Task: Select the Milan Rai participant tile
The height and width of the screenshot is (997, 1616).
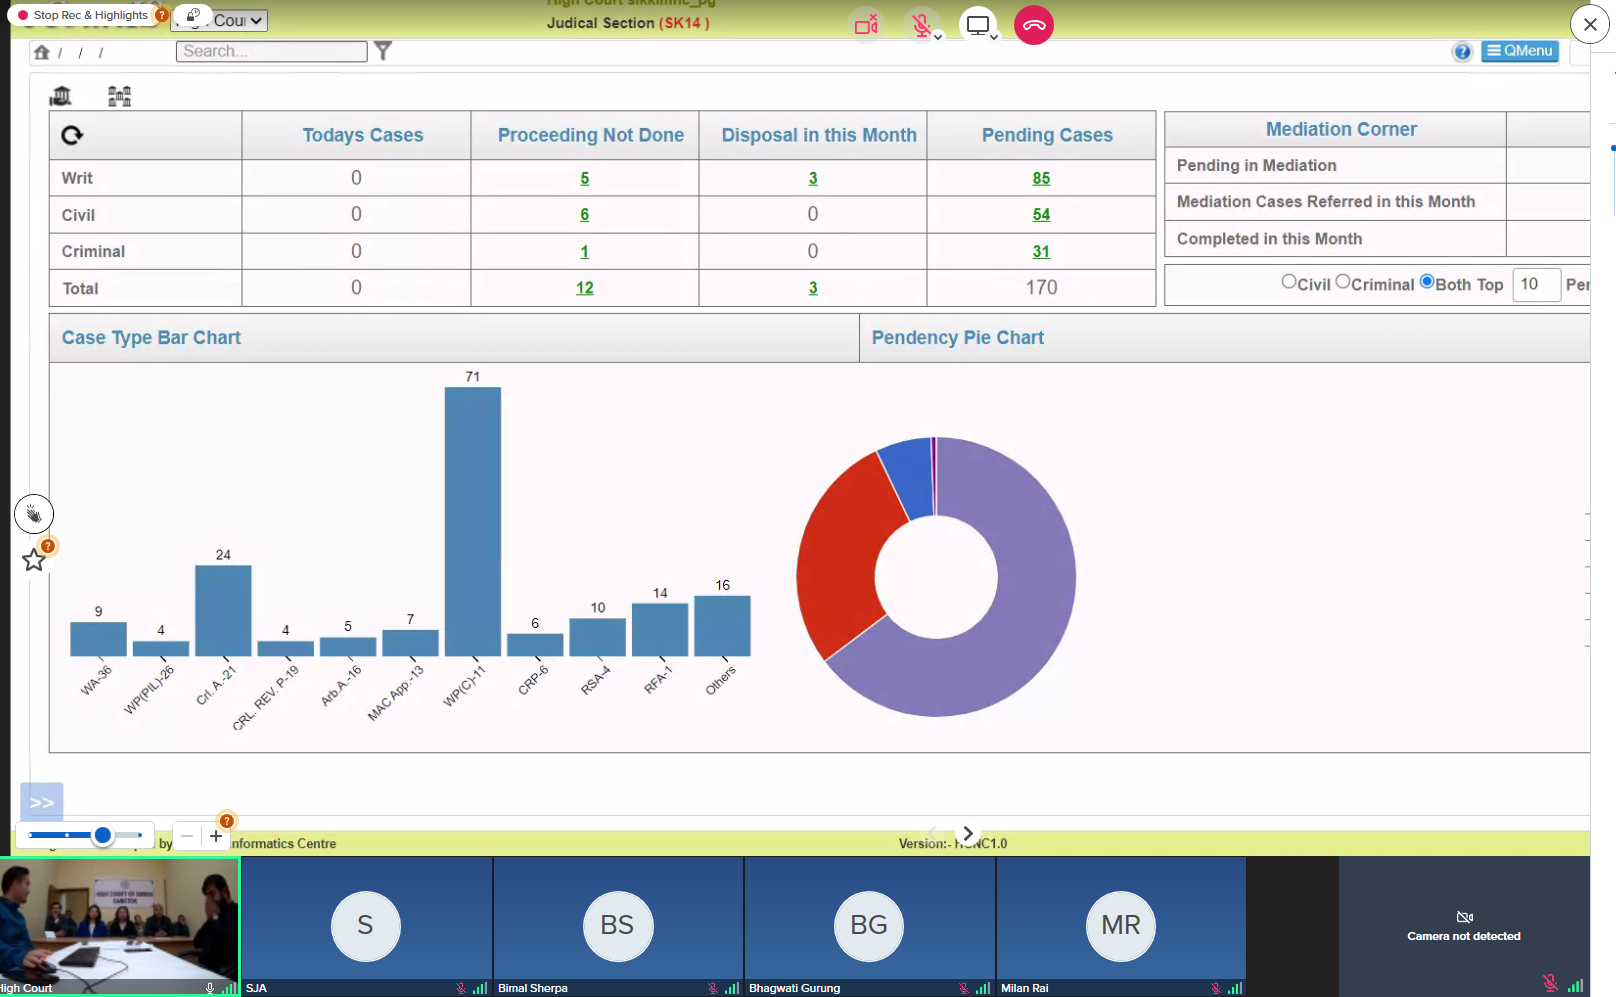Action: point(1121,926)
